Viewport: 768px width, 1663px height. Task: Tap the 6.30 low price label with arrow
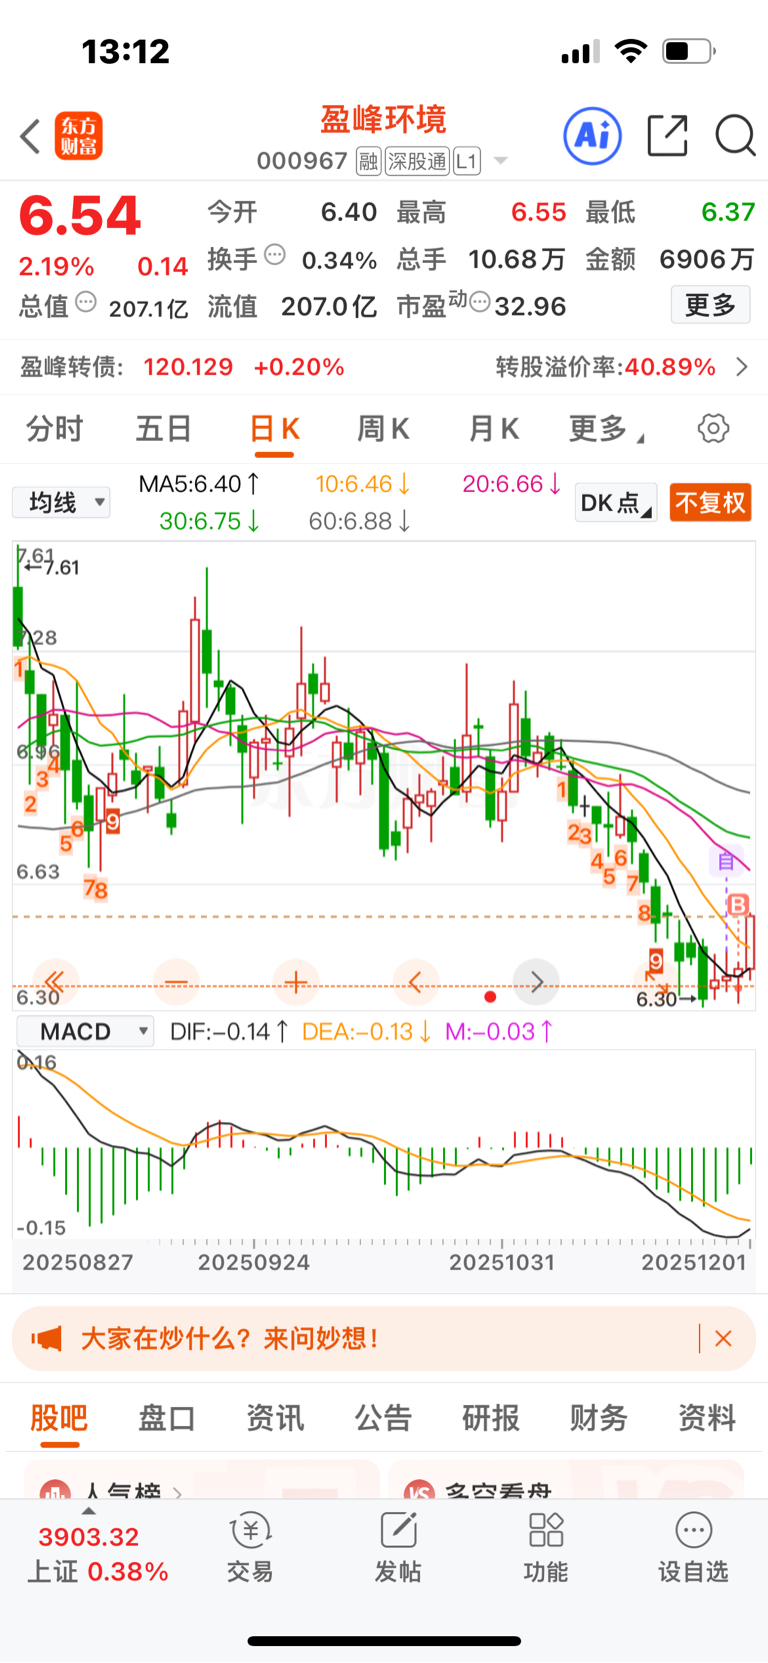(666, 999)
